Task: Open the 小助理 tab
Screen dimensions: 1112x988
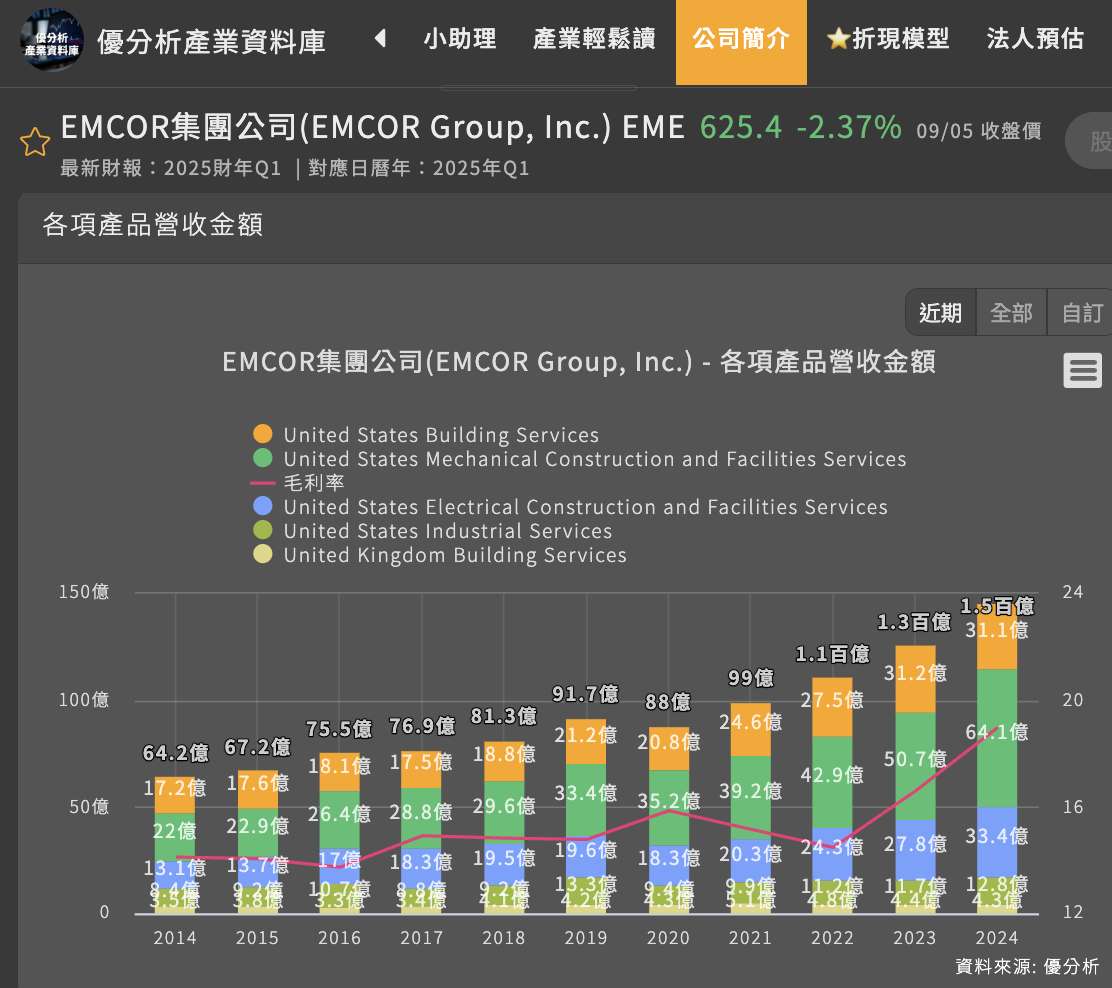Action: (460, 39)
